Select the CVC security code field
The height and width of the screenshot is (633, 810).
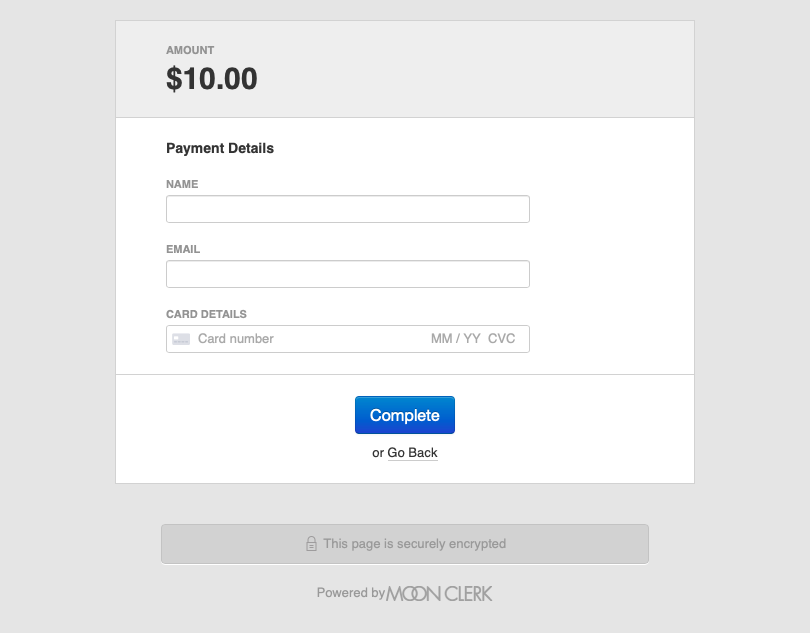pos(502,339)
